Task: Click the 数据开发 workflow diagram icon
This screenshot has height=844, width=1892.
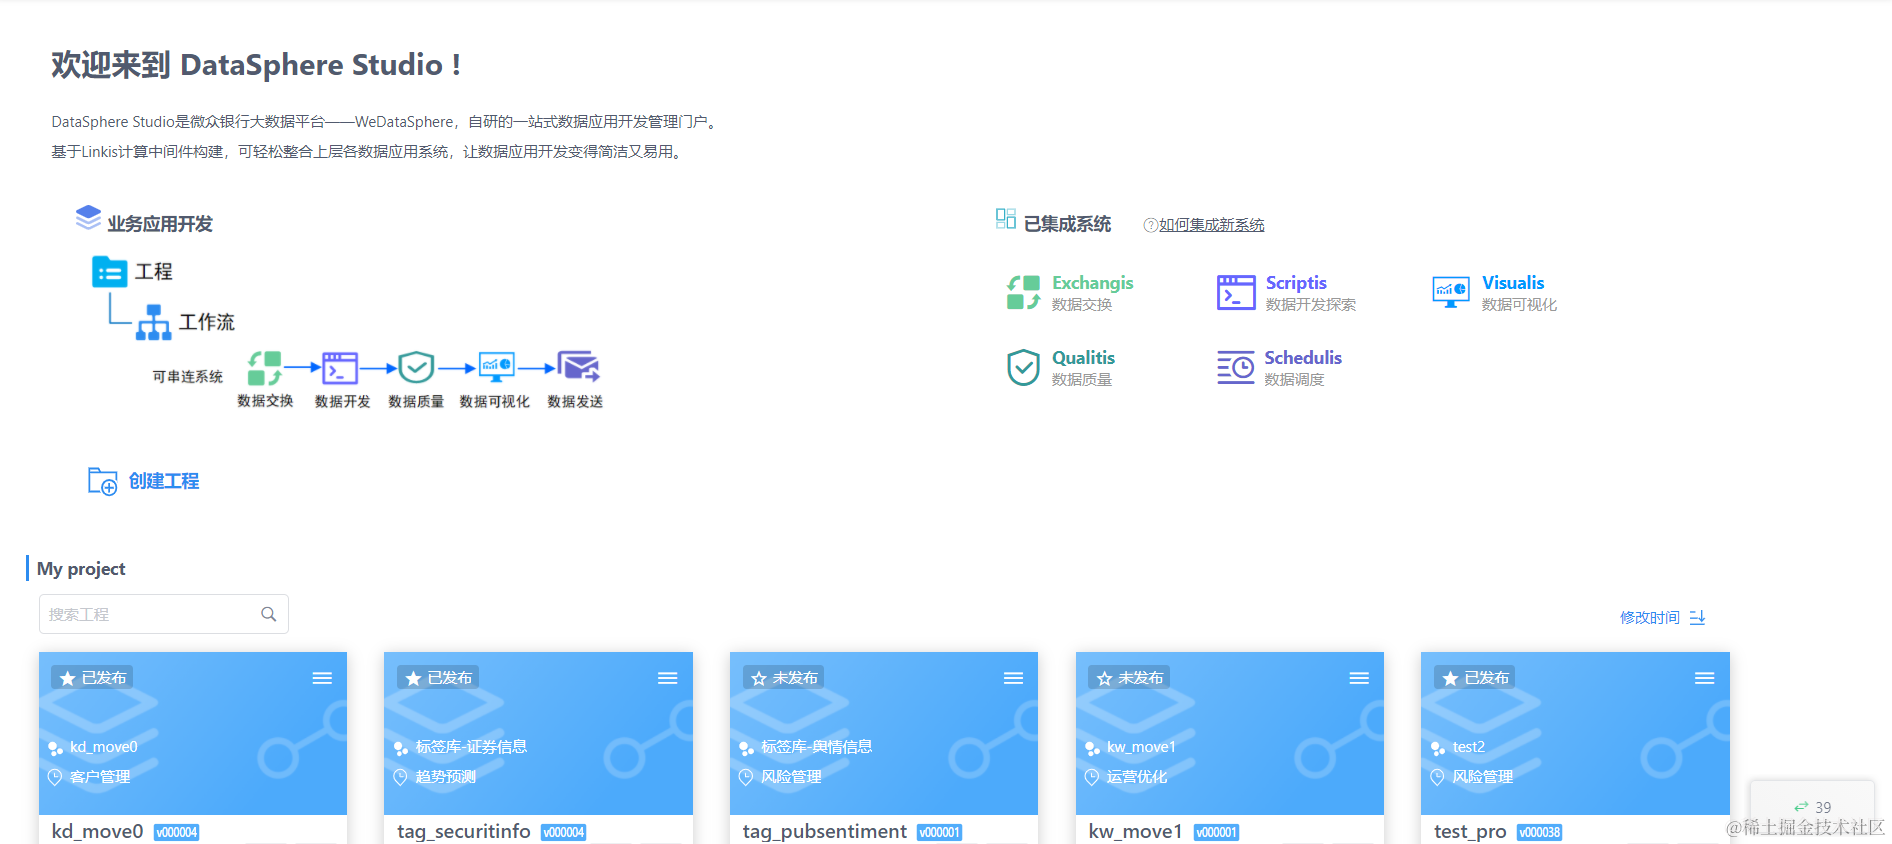Action: point(340,368)
